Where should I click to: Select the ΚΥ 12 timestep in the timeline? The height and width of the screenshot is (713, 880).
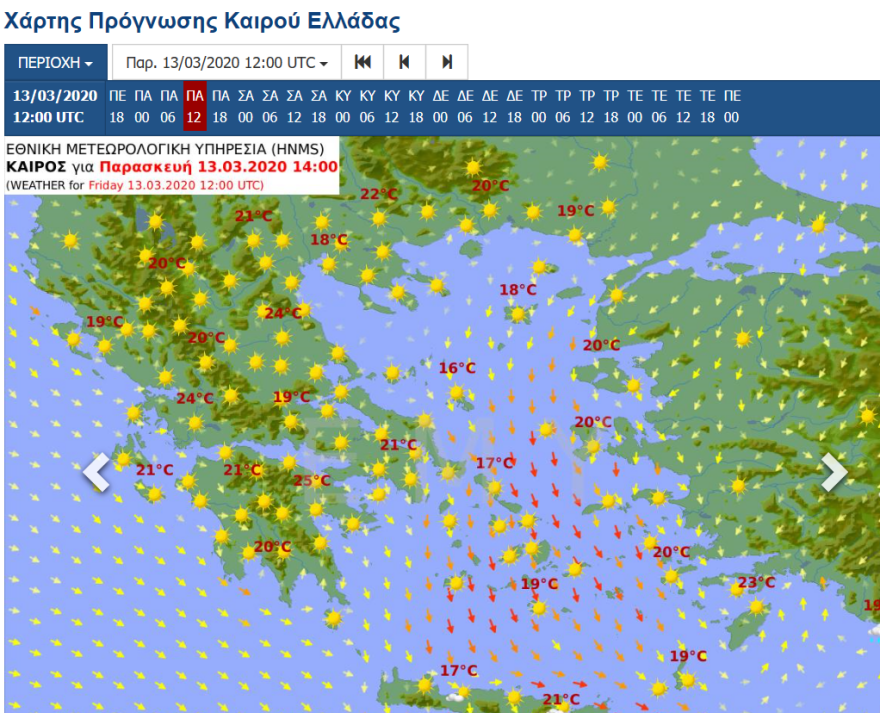390,105
